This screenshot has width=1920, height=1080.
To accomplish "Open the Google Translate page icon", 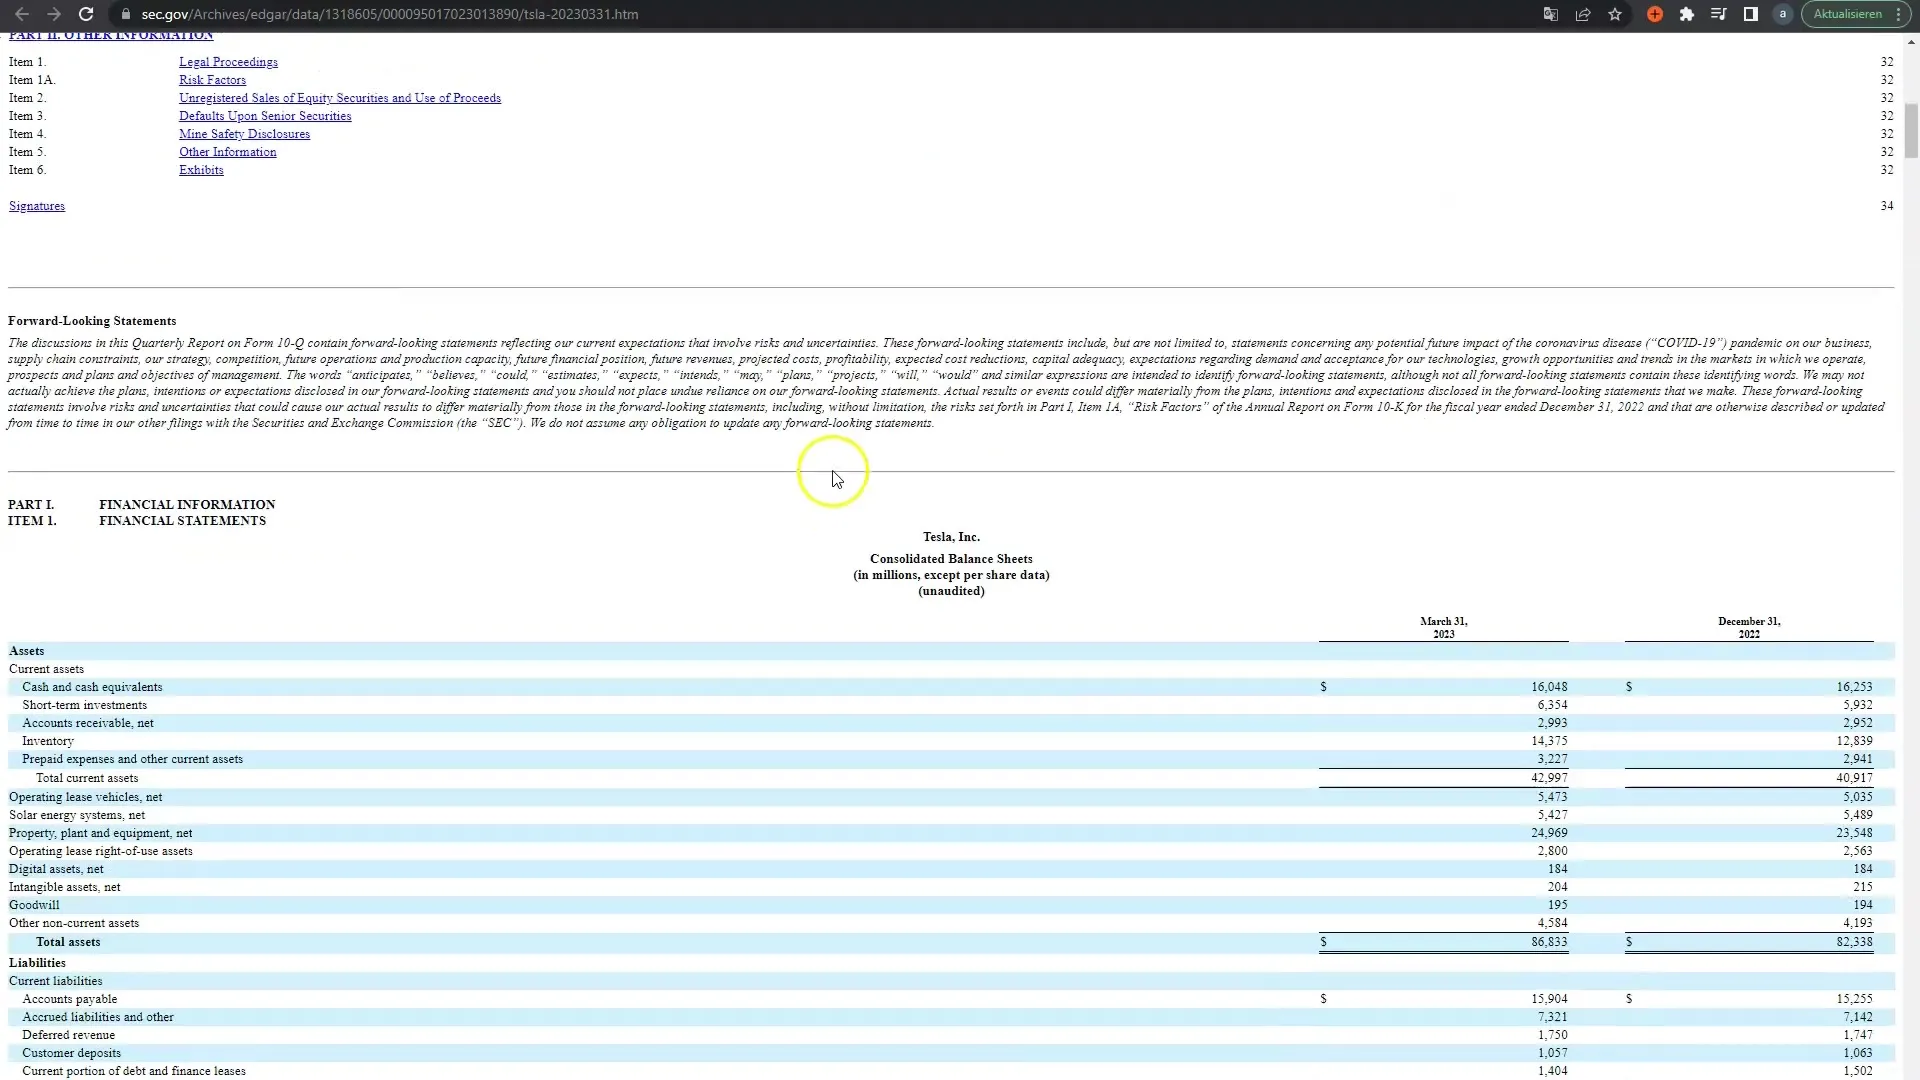I will pyautogui.click(x=1551, y=14).
